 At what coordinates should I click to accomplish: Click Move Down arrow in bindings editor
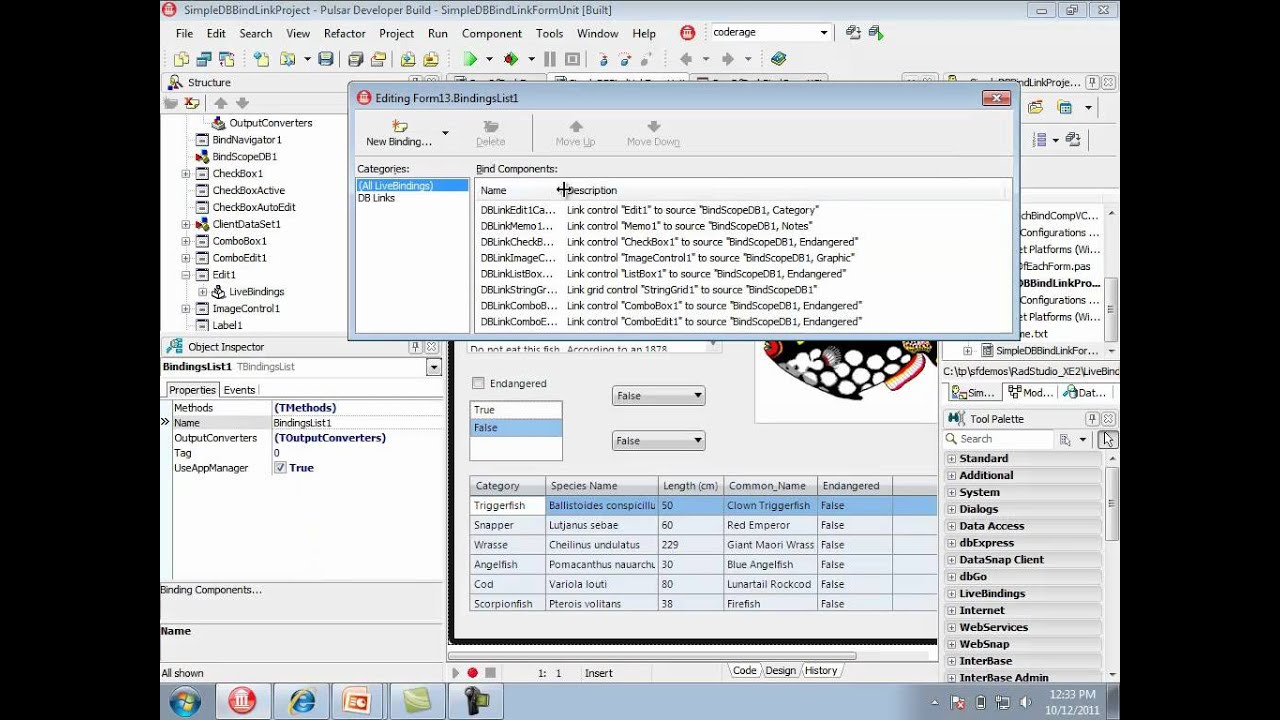653,126
